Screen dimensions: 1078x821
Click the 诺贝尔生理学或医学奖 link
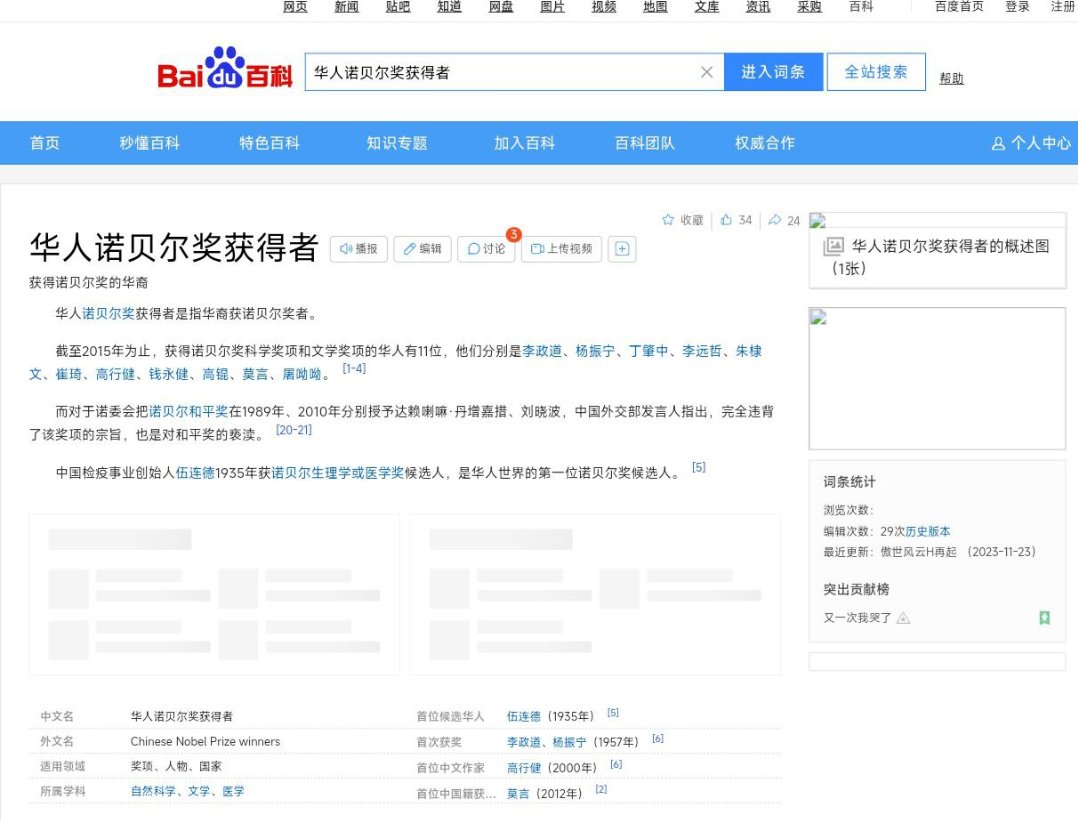click(338, 472)
